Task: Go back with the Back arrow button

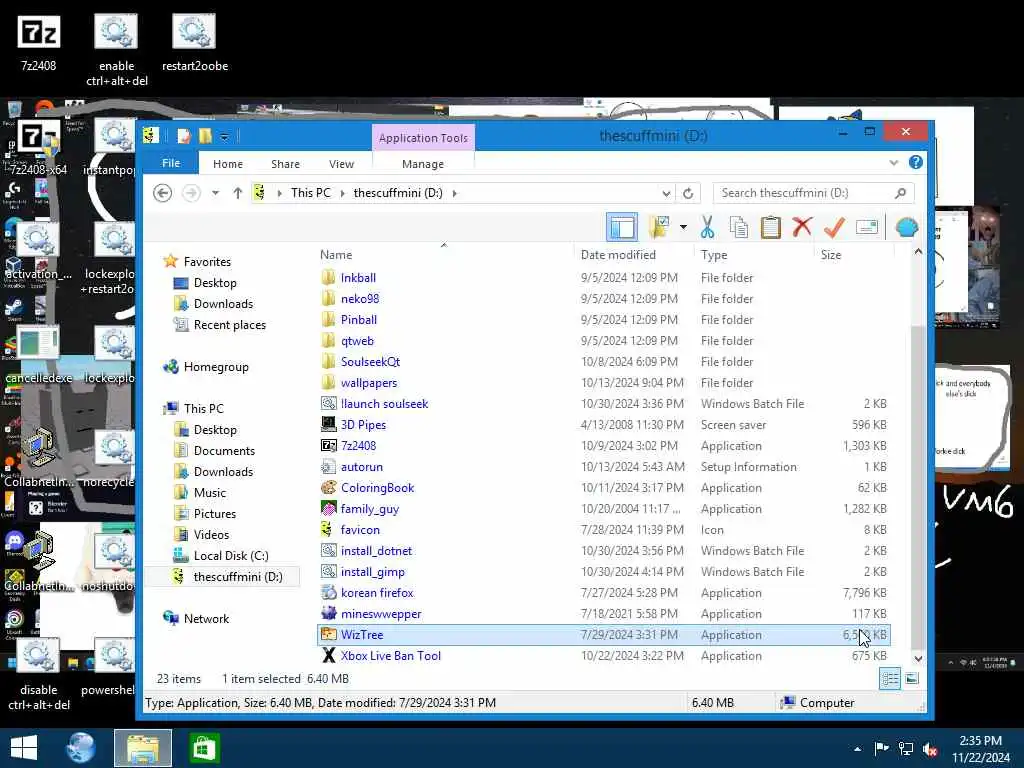Action: point(163,193)
